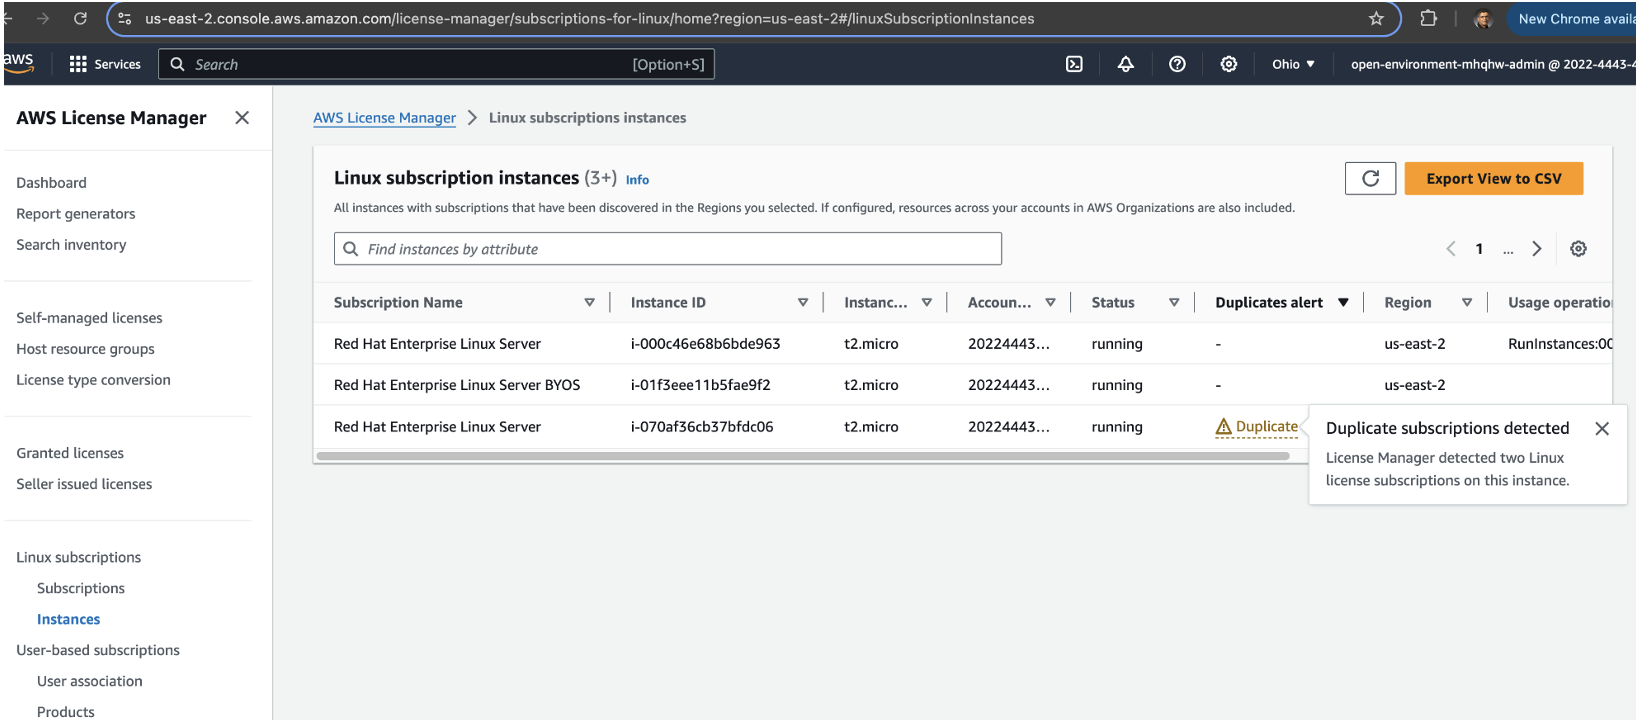1636x720 pixels.
Task: Sort by Duplicates alert column arrow
Action: 1343,302
